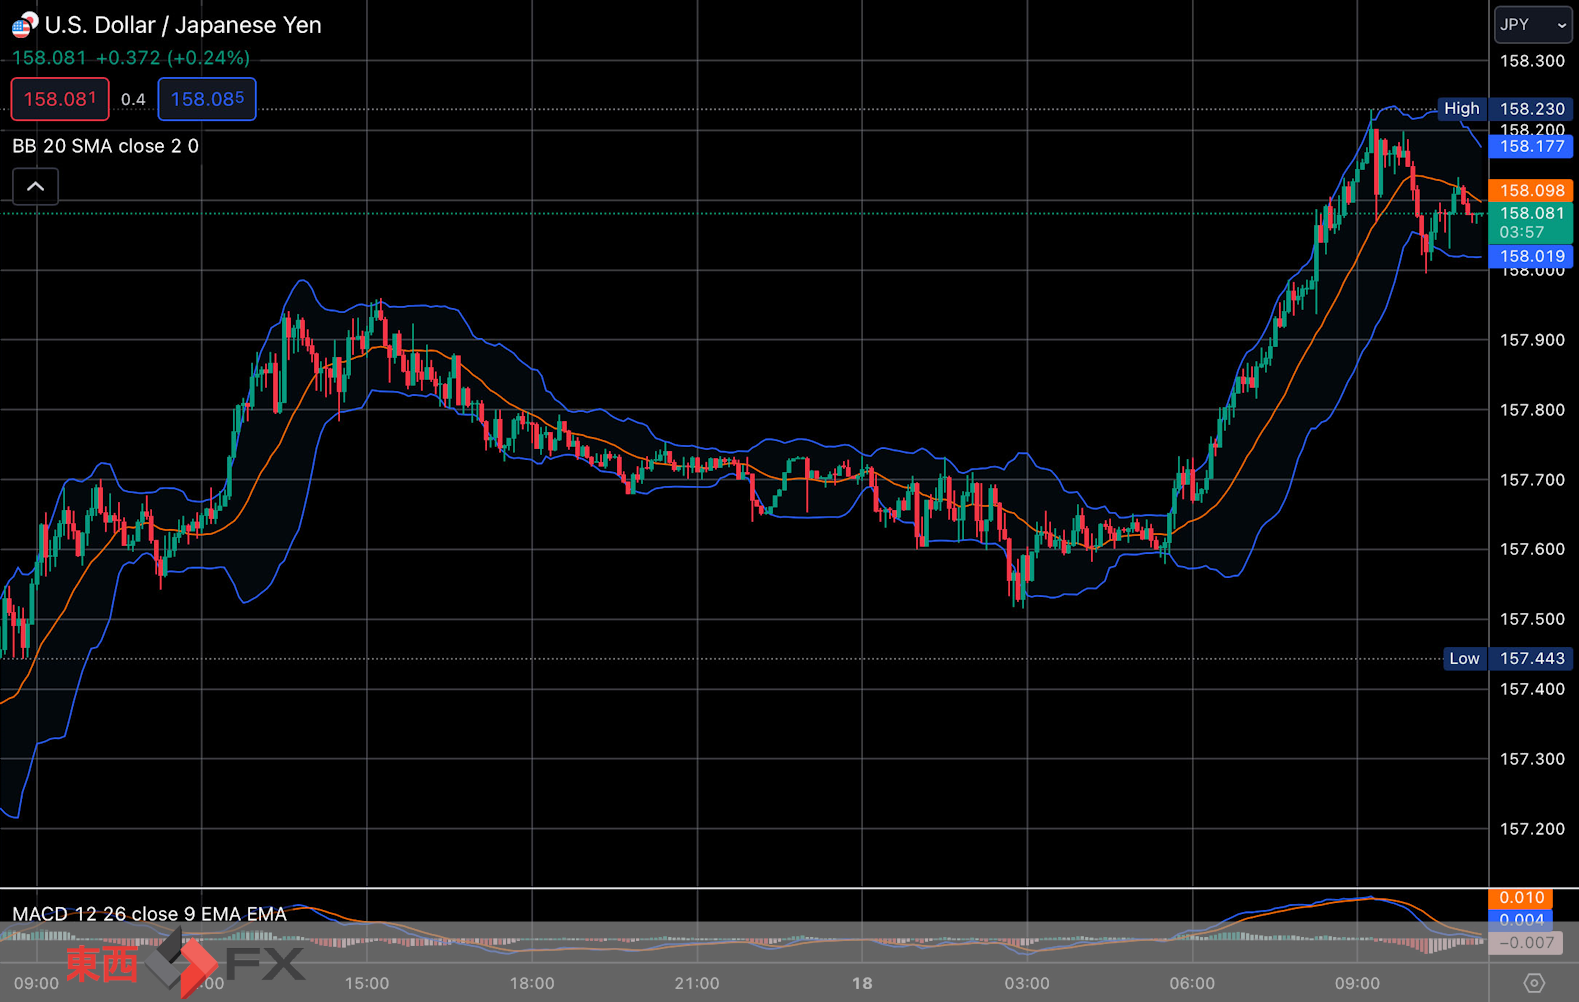
Task: Click the orange 158.098 basis price tag
Action: 1531,190
